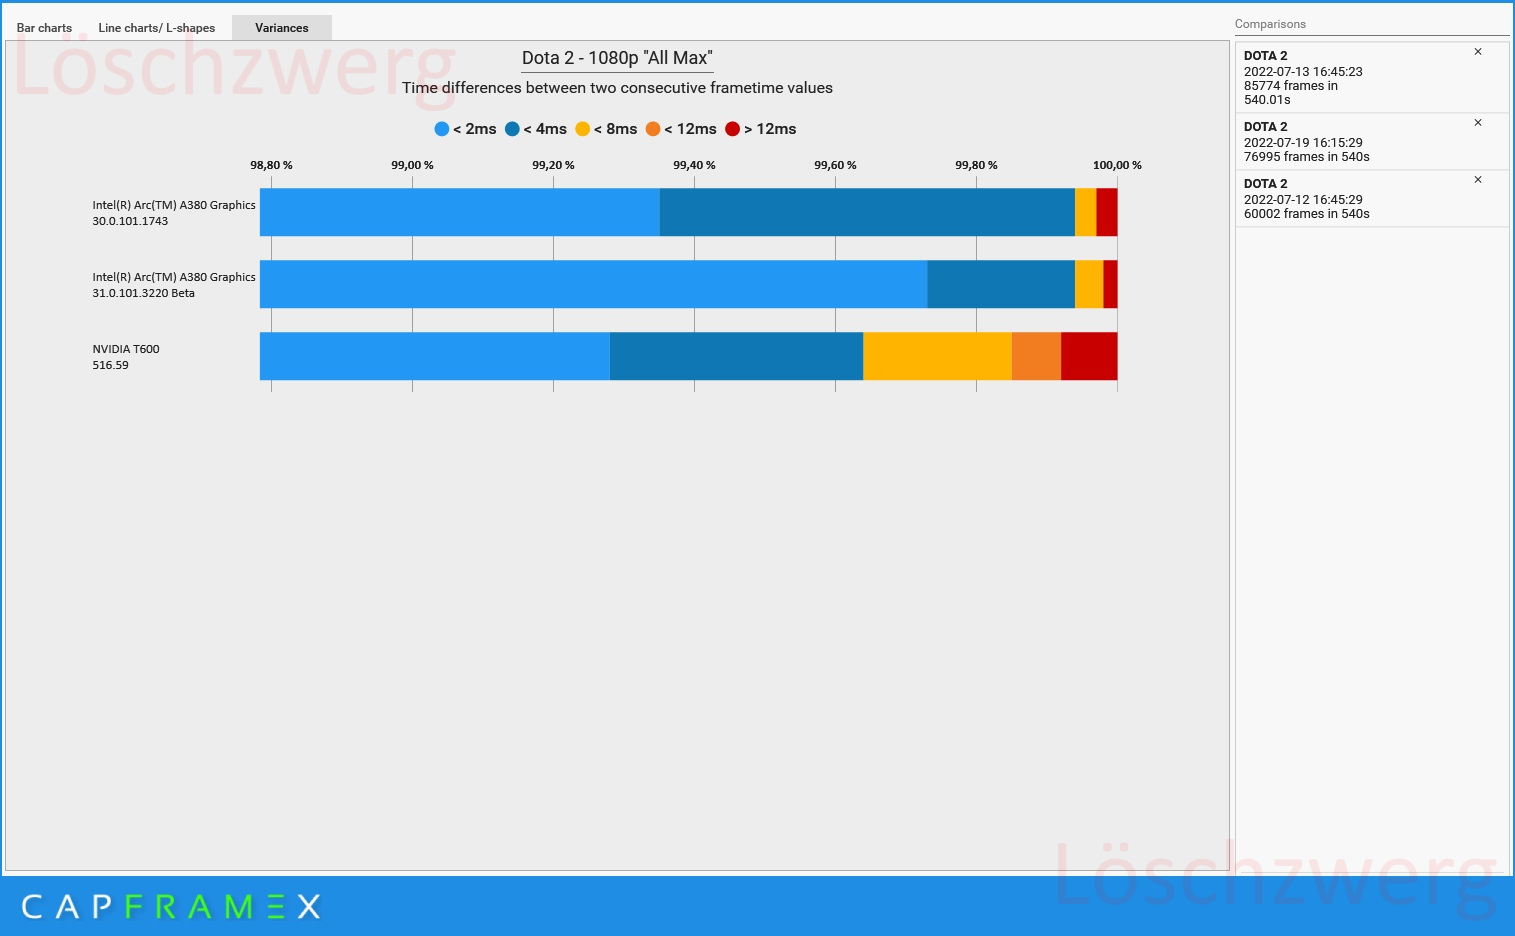Image resolution: width=1515 pixels, height=936 pixels.
Task: Select the DOTA 2 2022-07-12 16:45:29 record
Action: (1372, 199)
